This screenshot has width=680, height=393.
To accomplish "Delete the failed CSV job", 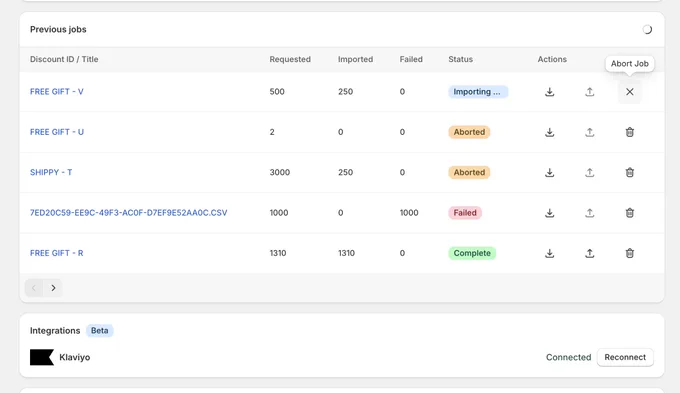I will pyautogui.click(x=630, y=213).
